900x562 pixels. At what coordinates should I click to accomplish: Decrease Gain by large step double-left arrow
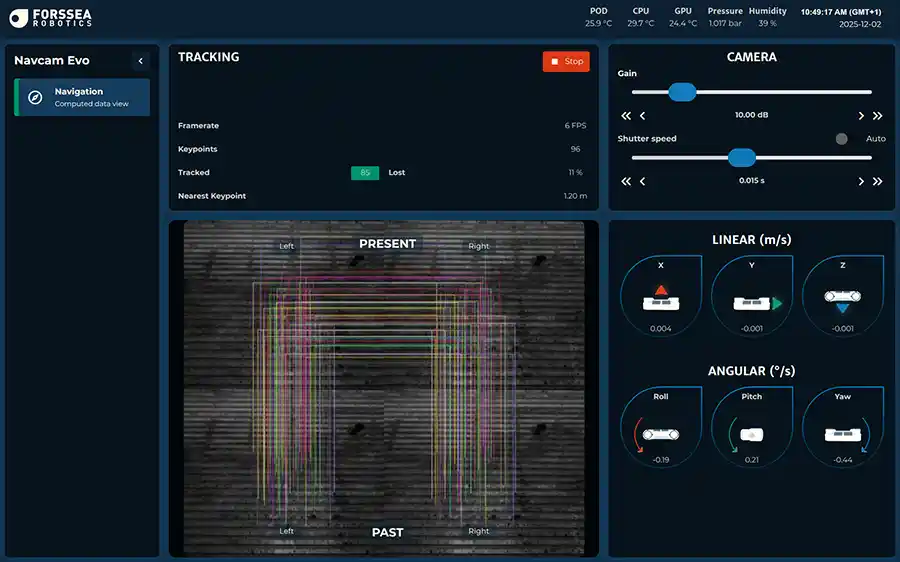pyautogui.click(x=626, y=116)
